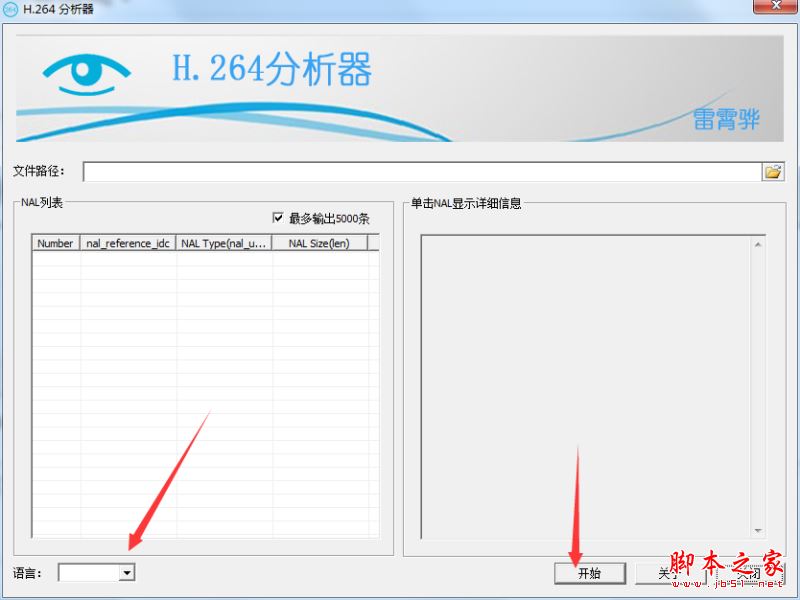Click the detail panel scroll up arrow

pyautogui.click(x=758, y=245)
